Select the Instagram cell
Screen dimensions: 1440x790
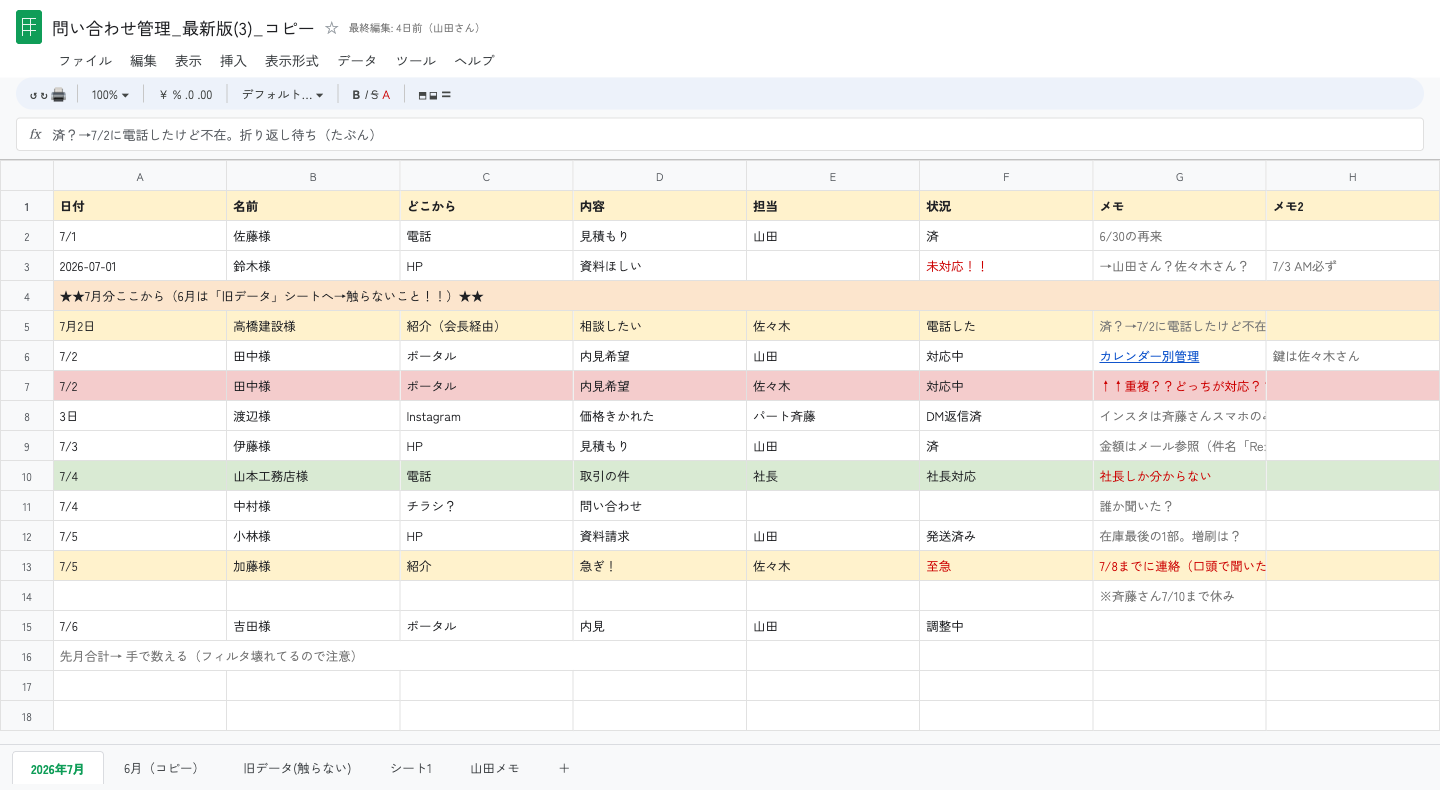[x=486, y=416]
